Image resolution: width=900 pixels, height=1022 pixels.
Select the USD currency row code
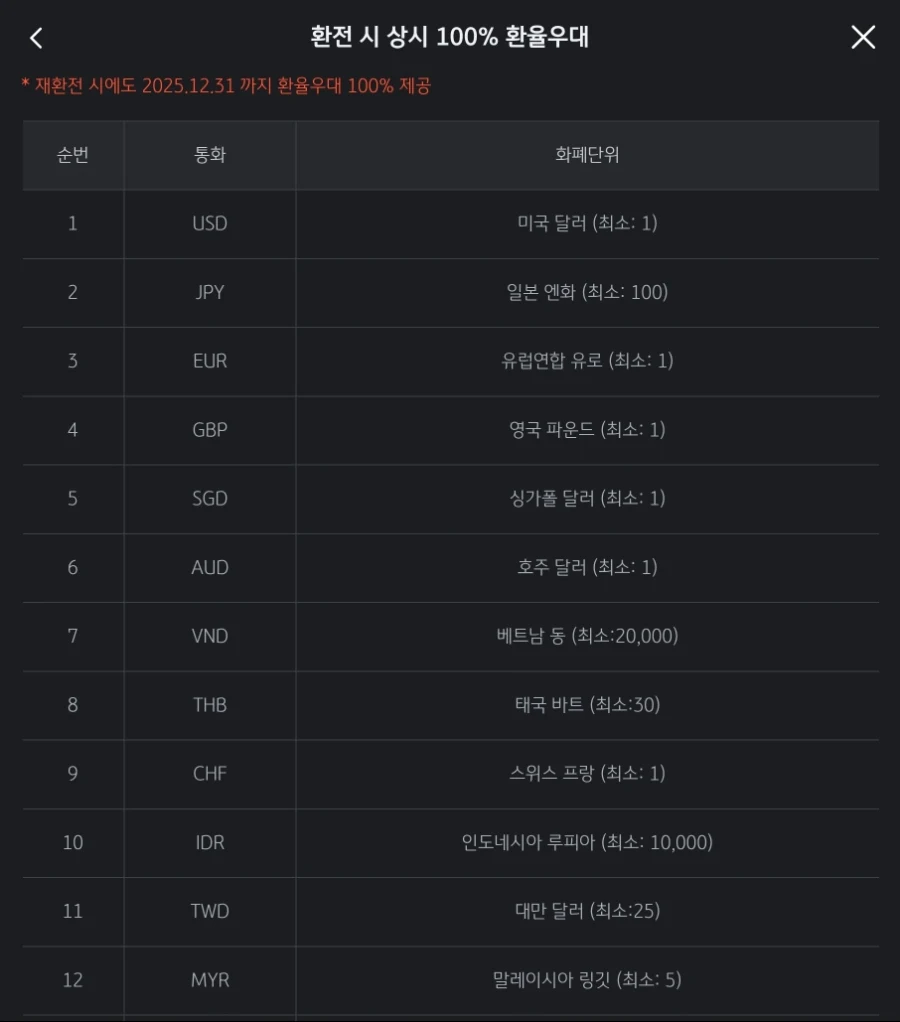pos(210,224)
